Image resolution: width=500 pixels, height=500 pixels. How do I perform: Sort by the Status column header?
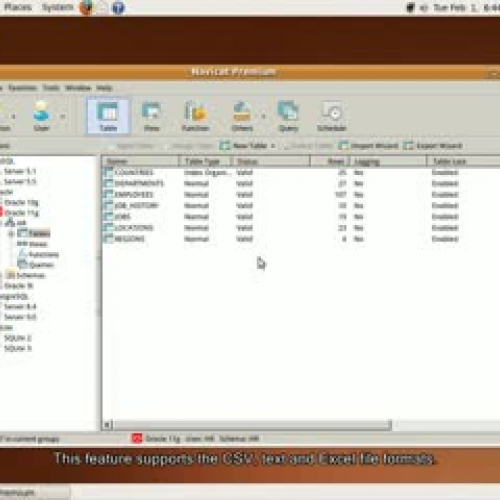click(x=271, y=161)
